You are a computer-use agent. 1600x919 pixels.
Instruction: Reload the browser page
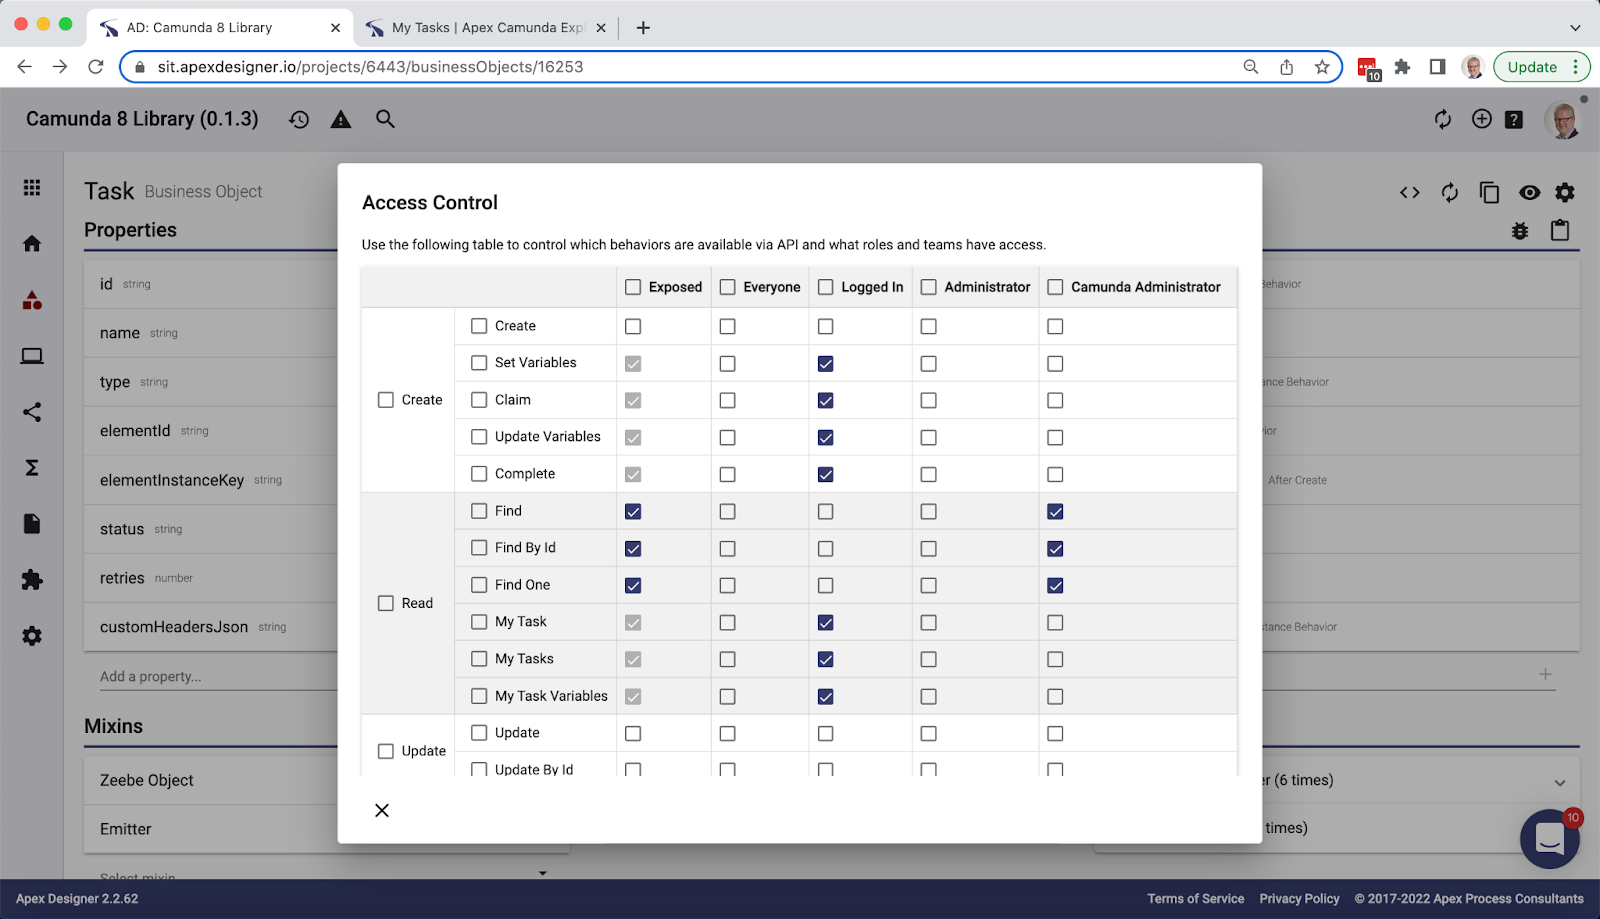coord(96,67)
